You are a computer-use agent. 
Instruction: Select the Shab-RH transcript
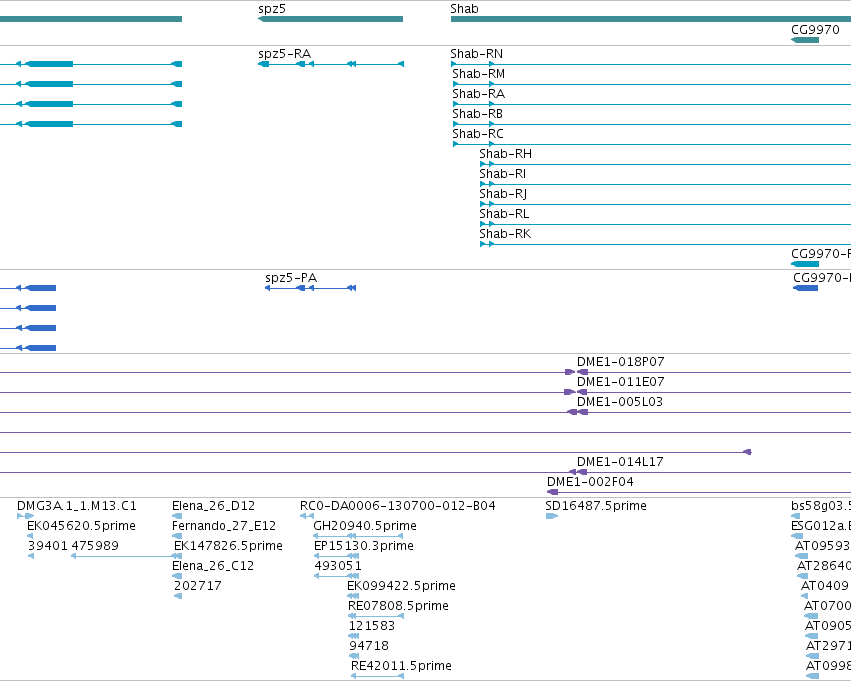pos(505,154)
